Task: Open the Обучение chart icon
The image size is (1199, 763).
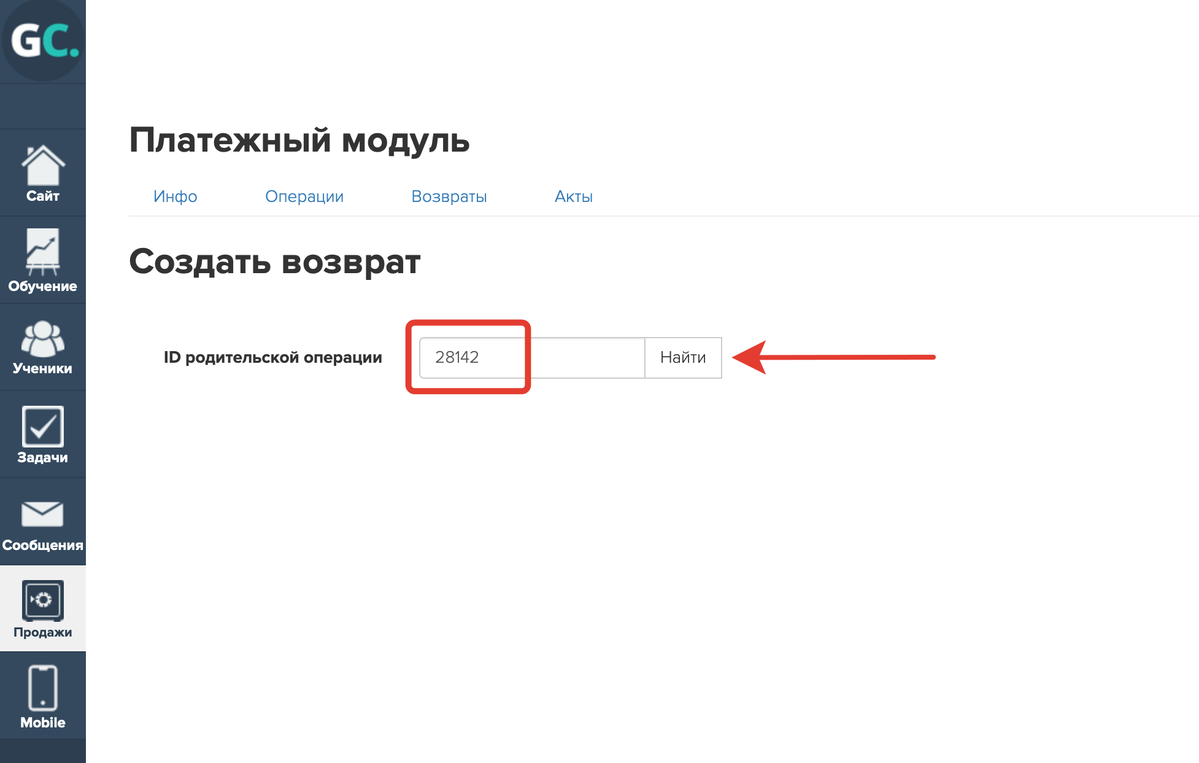Action: (x=43, y=252)
